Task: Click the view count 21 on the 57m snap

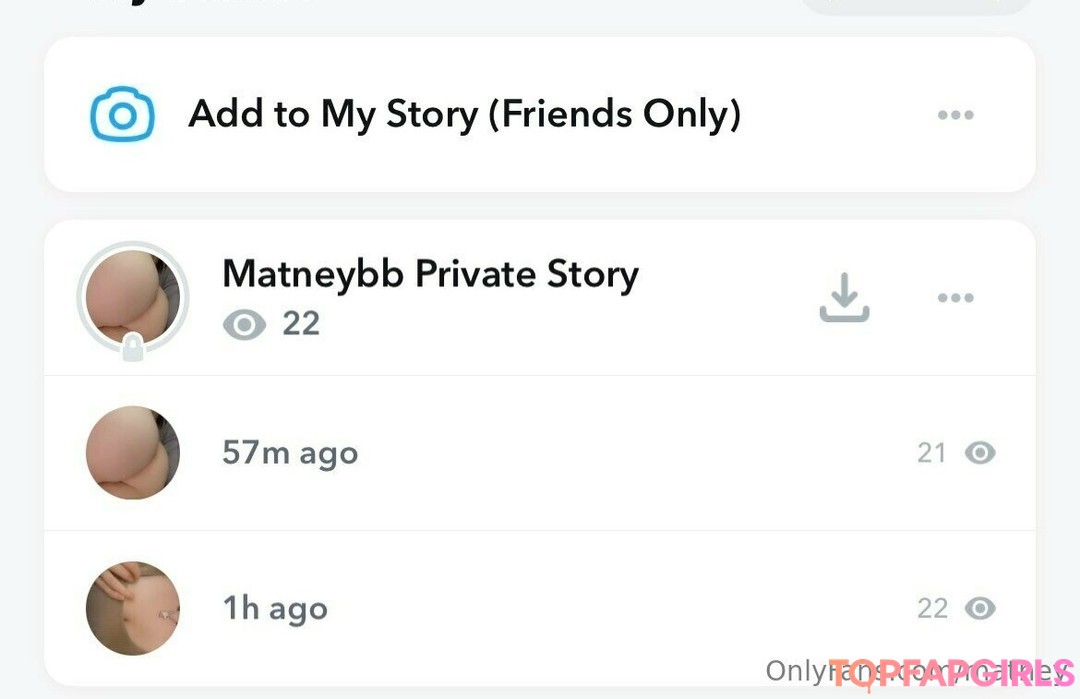Action: pyautogui.click(x=932, y=453)
